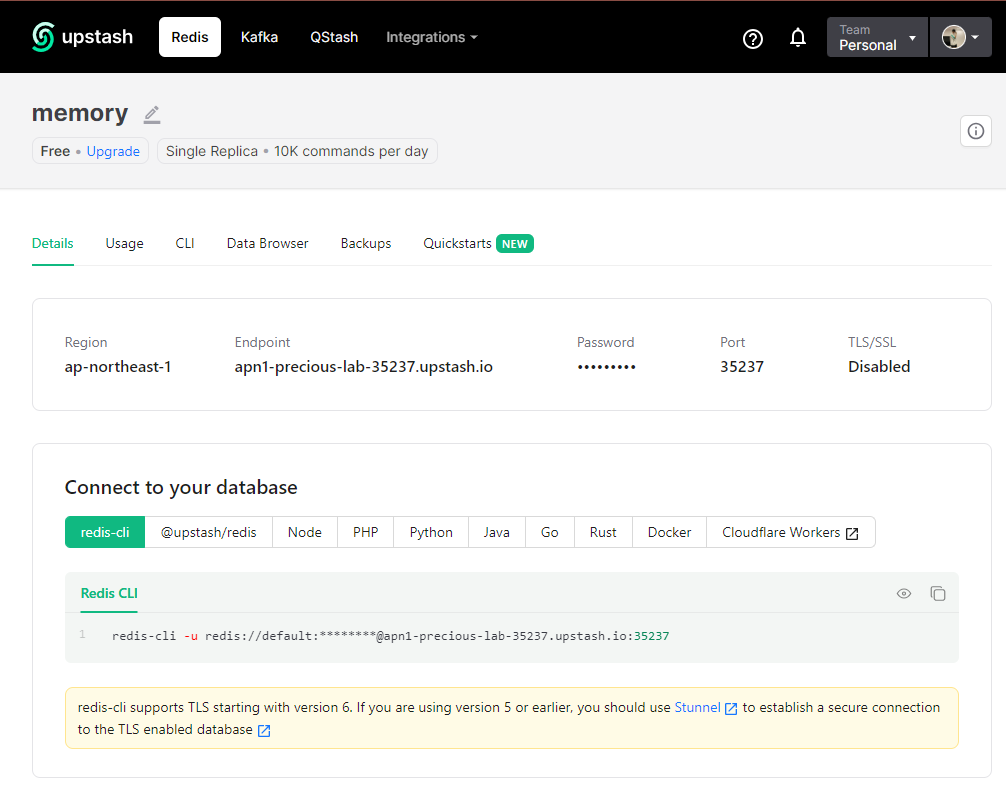Expand the Team Personal dropdown
The image size is (1006, 786).
(x=877, y=37)
